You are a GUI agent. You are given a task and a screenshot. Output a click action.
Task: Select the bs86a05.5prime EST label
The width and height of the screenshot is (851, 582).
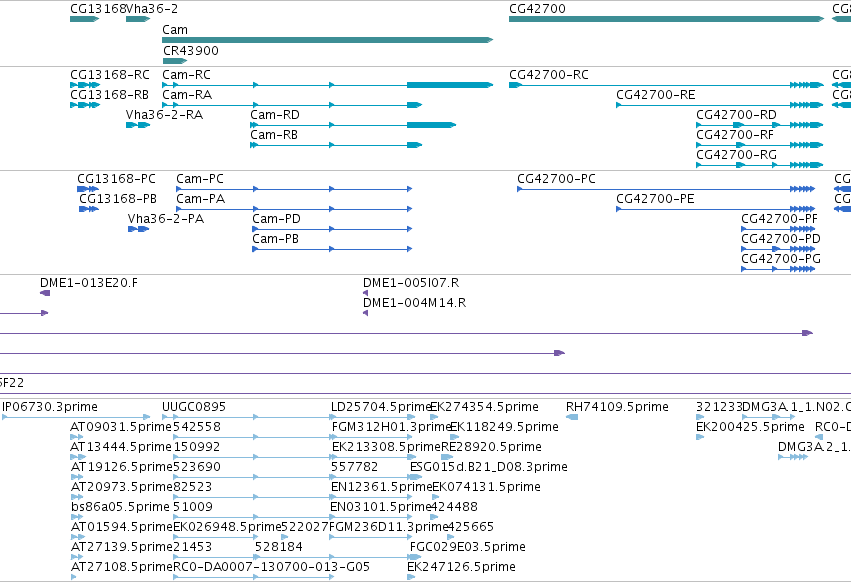click(x=120, y=508)
